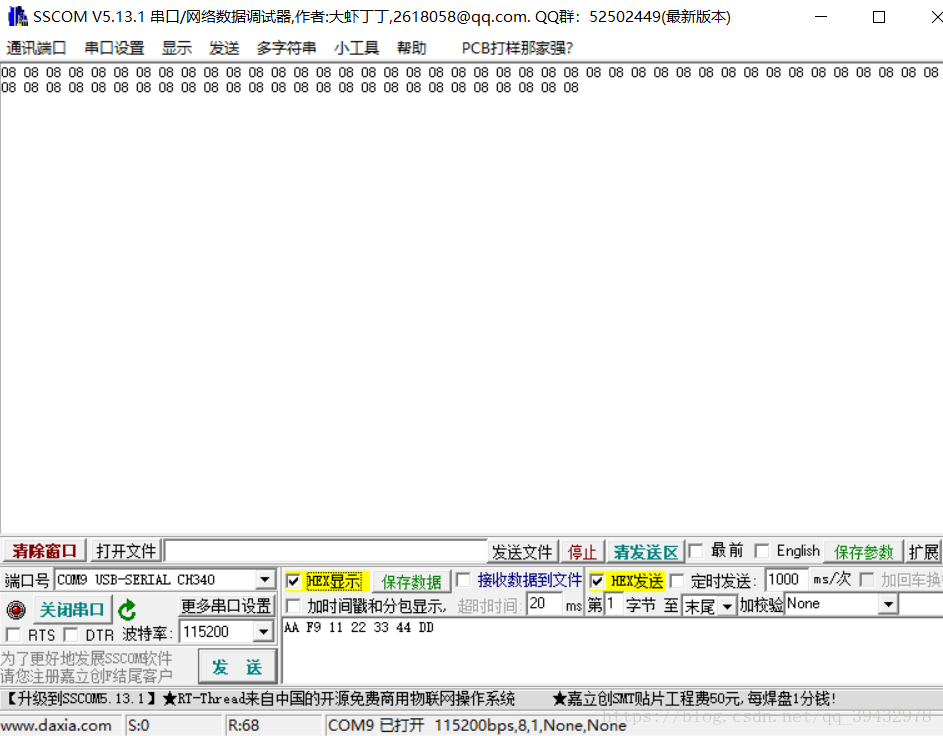Enable 接收数据到文件 to save received data
Viewport: 943px width, 736px height.
[x=463, y=580]
